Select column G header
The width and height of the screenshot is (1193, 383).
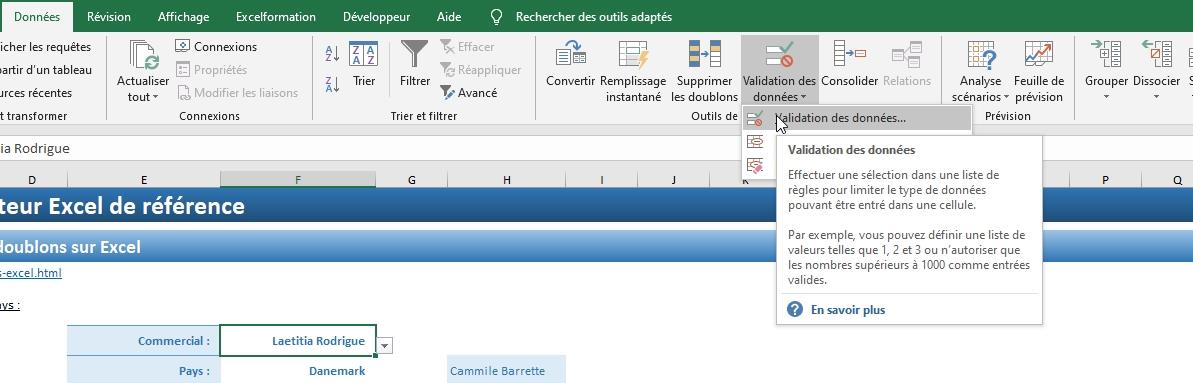(412, 180)
